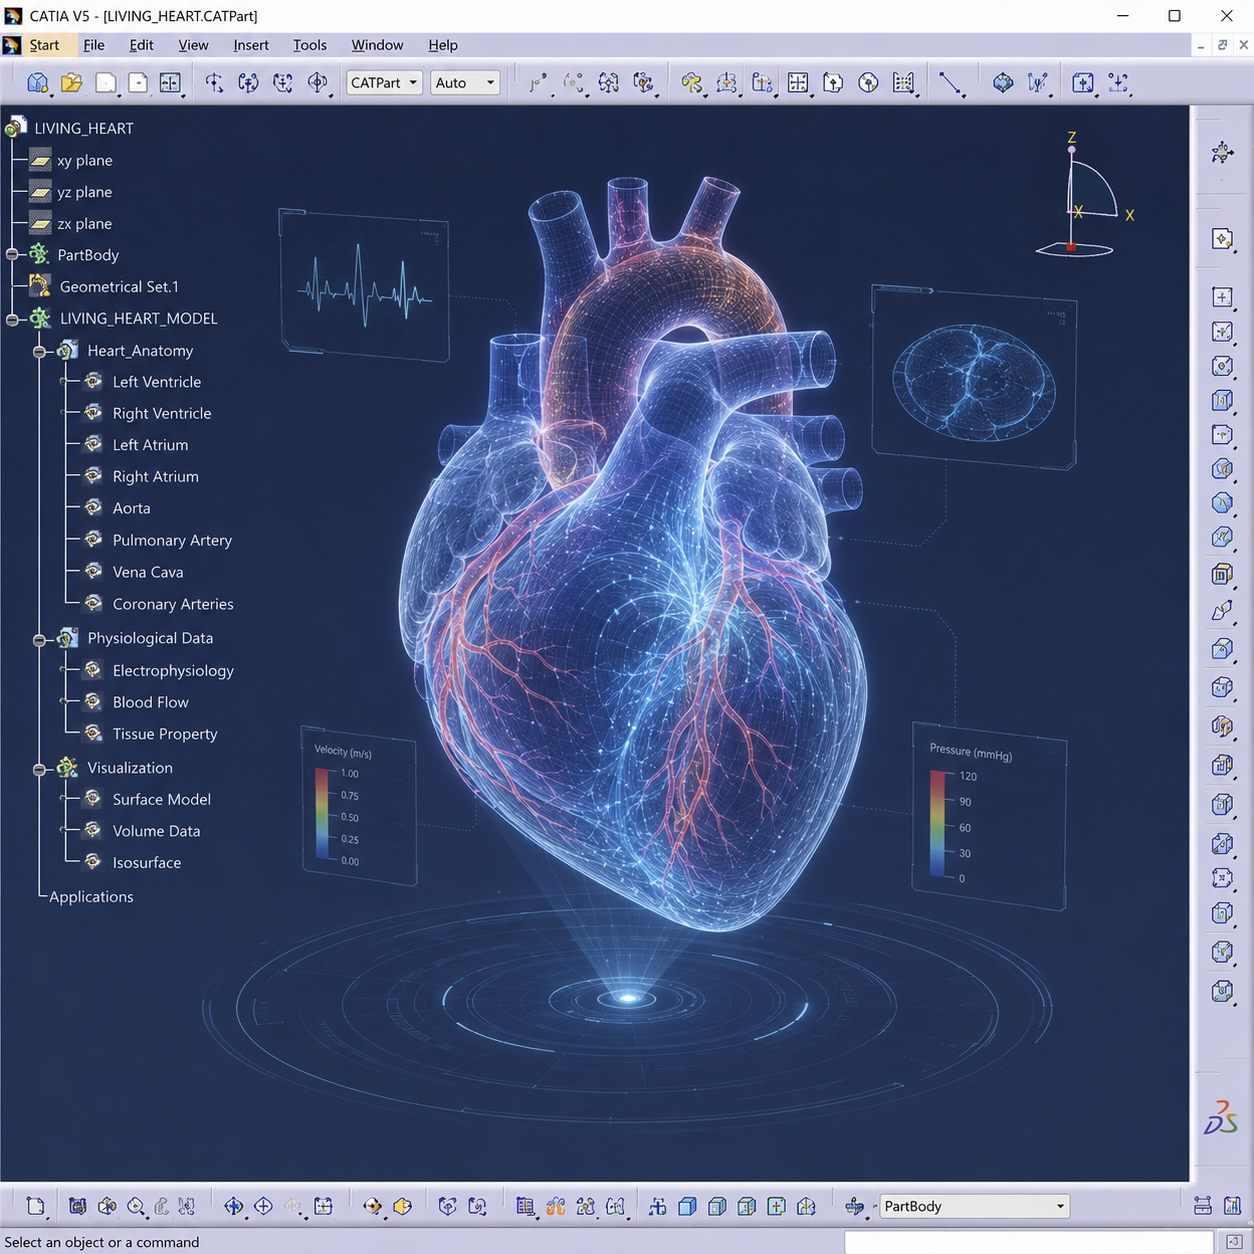The height and width of the screenshot is (1254, 1254).
Task: Click the Dassault 3DS logo icon
Action: (1221, 1117)
